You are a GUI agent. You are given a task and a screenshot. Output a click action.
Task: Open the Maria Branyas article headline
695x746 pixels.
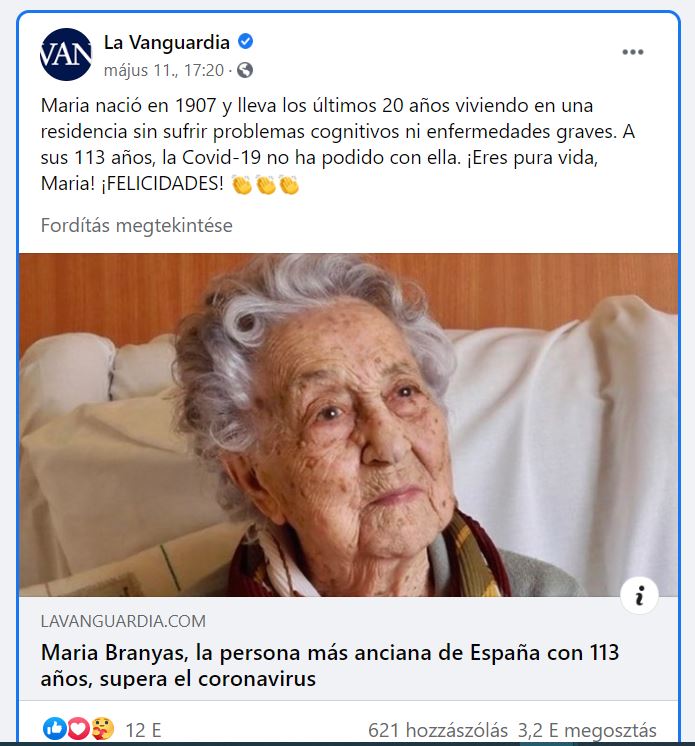click(x=330, y=665)
